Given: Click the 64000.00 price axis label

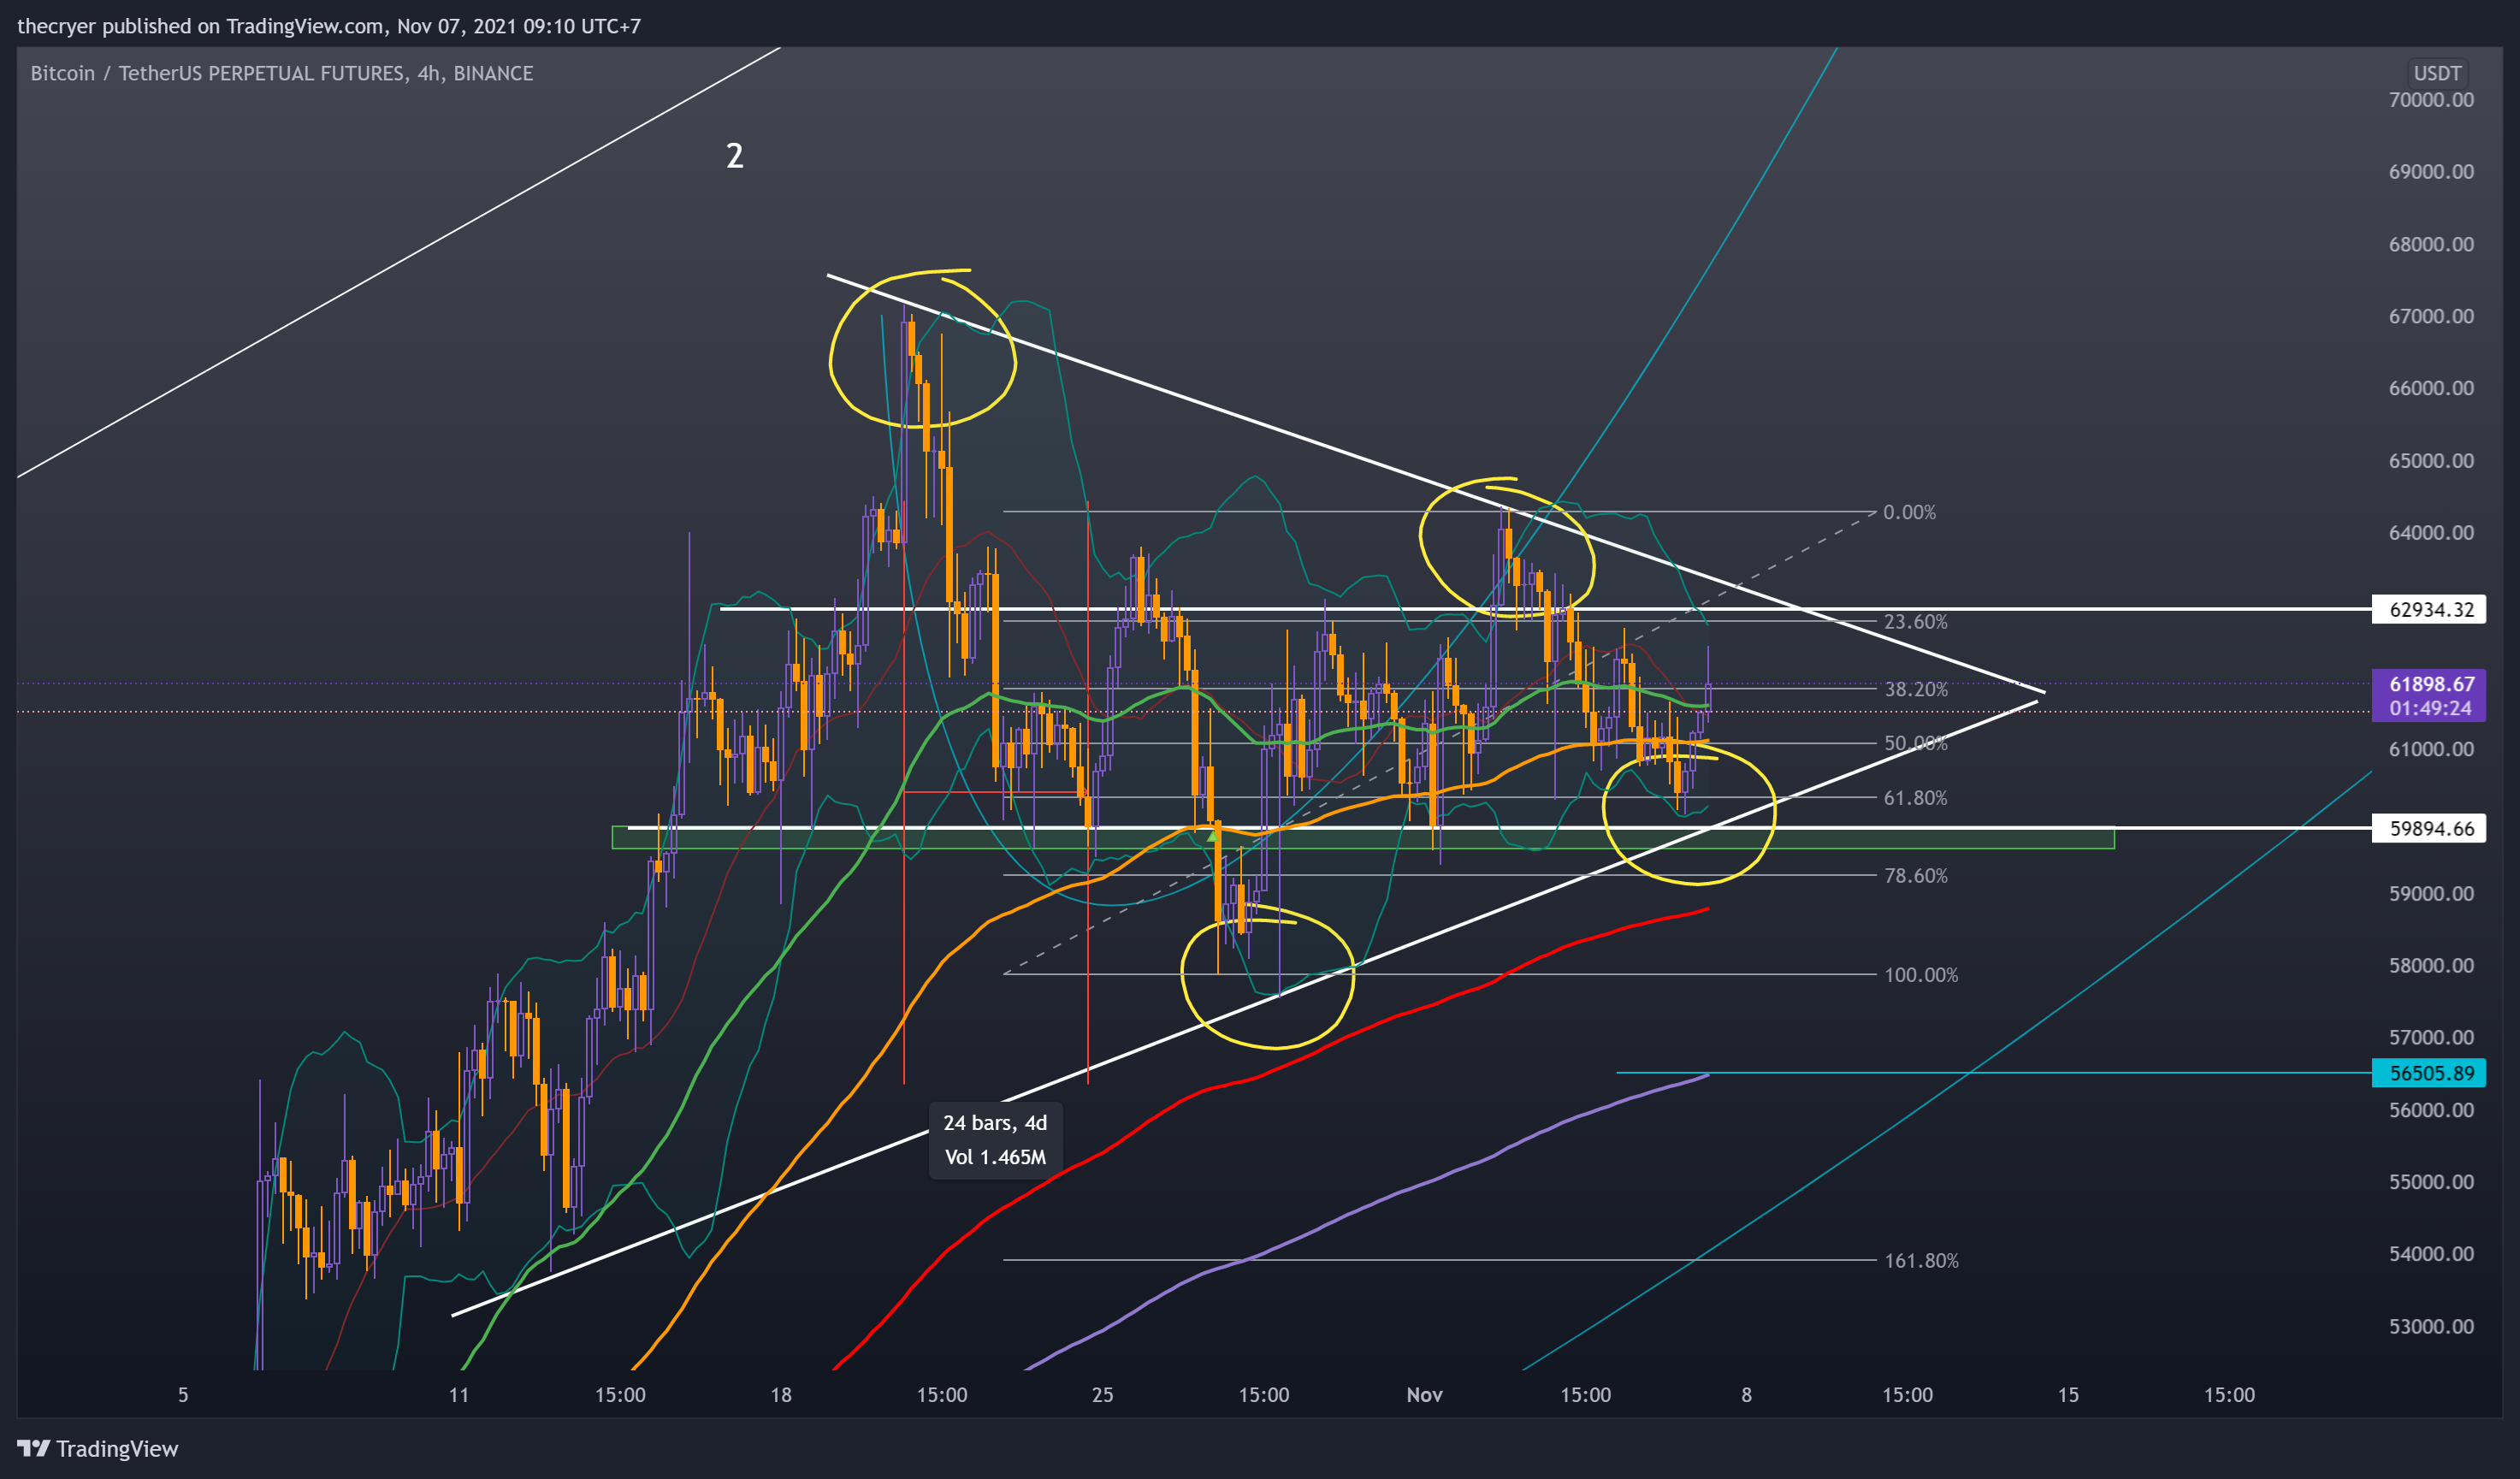Looking at the screenshot, I should [x=2431, y=533].
